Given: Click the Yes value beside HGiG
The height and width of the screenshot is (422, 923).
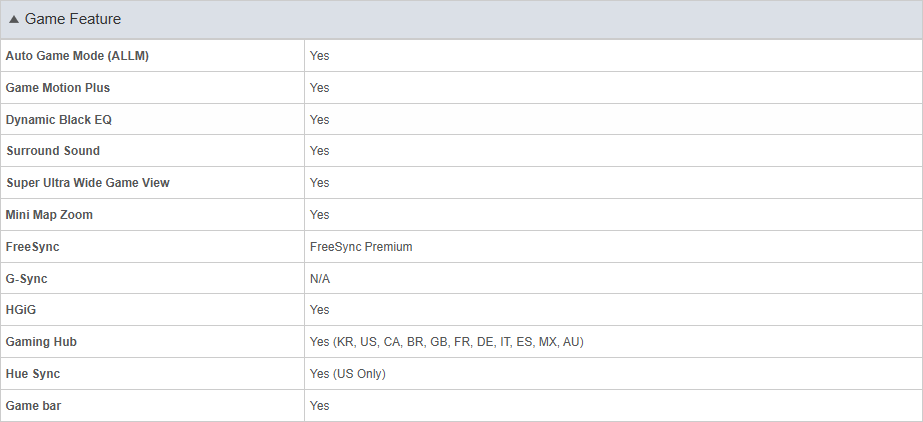Looking at the screenshot, I should [x=320, y=310].
